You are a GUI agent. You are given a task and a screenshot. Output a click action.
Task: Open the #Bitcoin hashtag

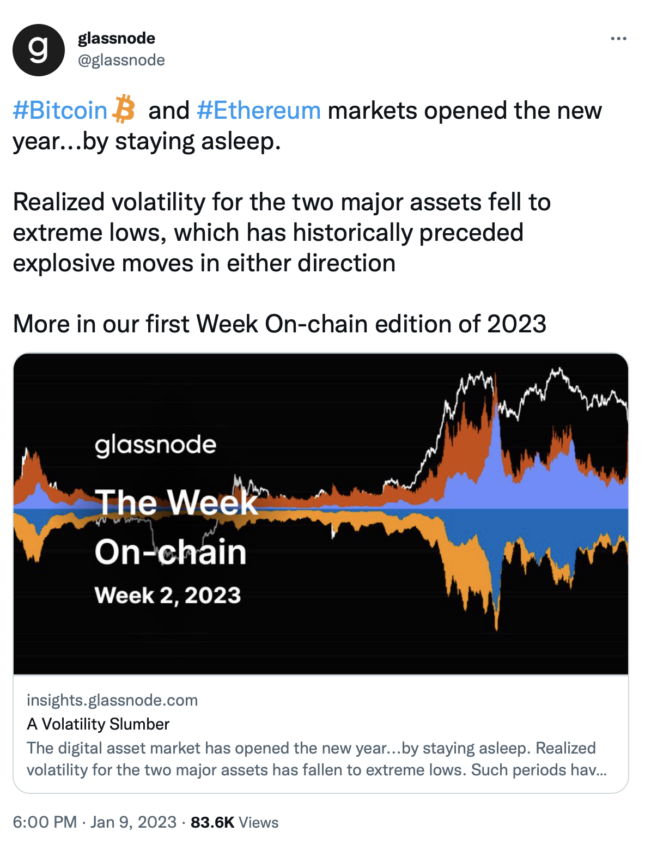[60, 110]
